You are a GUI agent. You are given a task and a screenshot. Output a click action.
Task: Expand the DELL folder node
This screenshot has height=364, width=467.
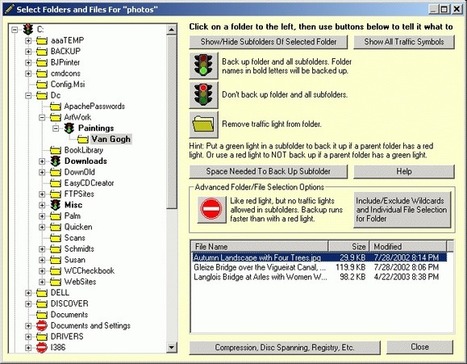click(28, 293)
